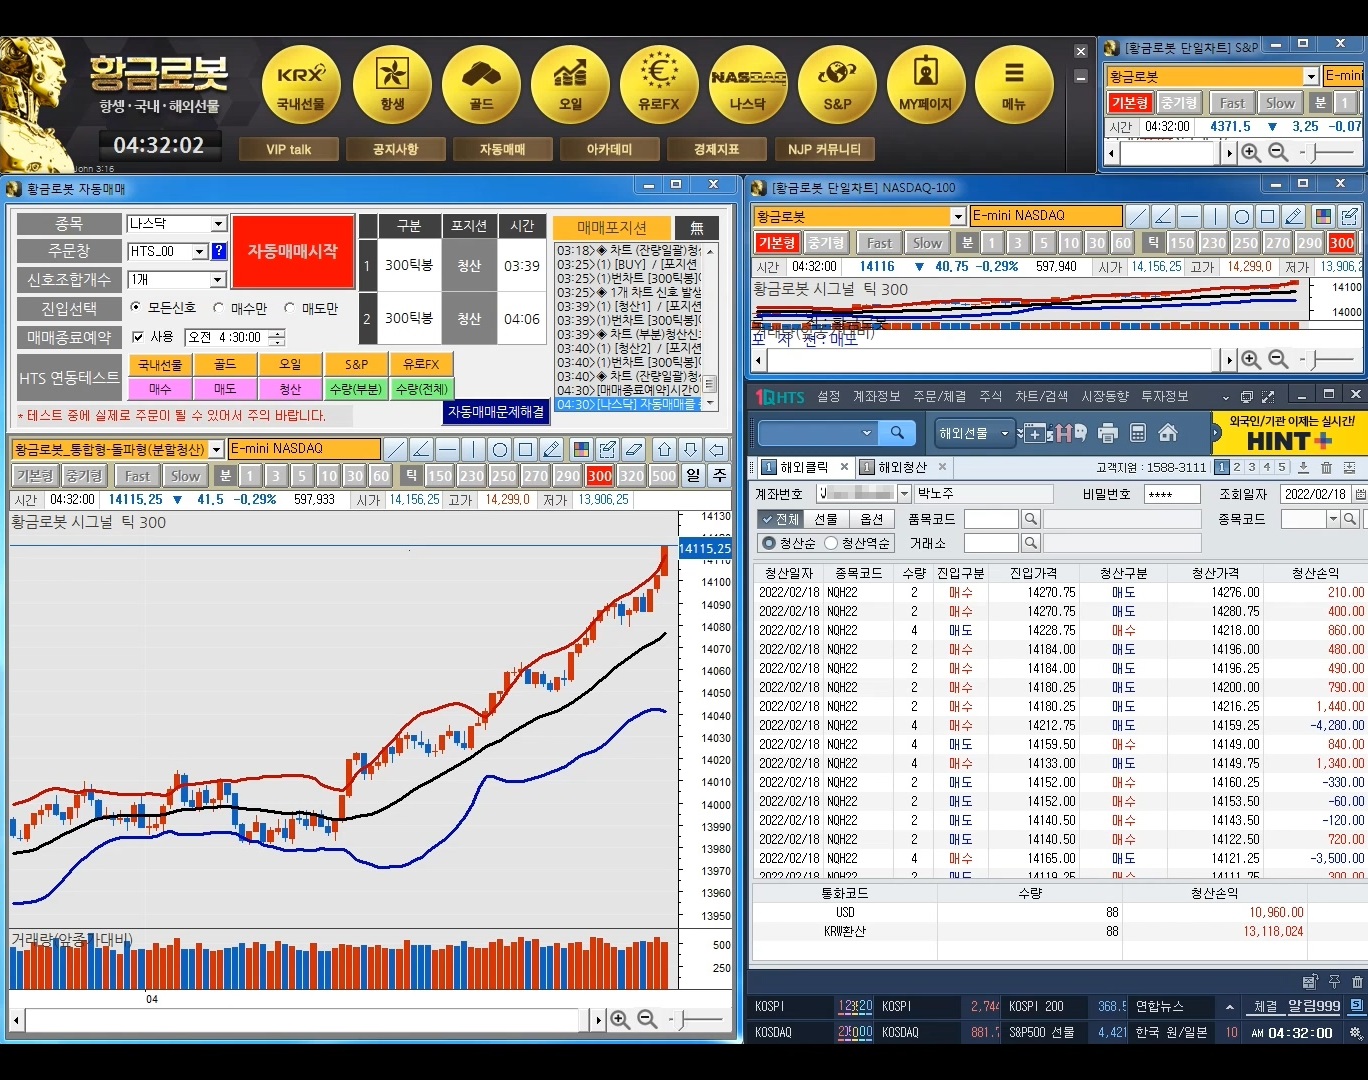The height and width of the screenshot is (1080, 1368).
Task: Open the 계좌정보 menu in the HTS
Action: pos(876,397)
